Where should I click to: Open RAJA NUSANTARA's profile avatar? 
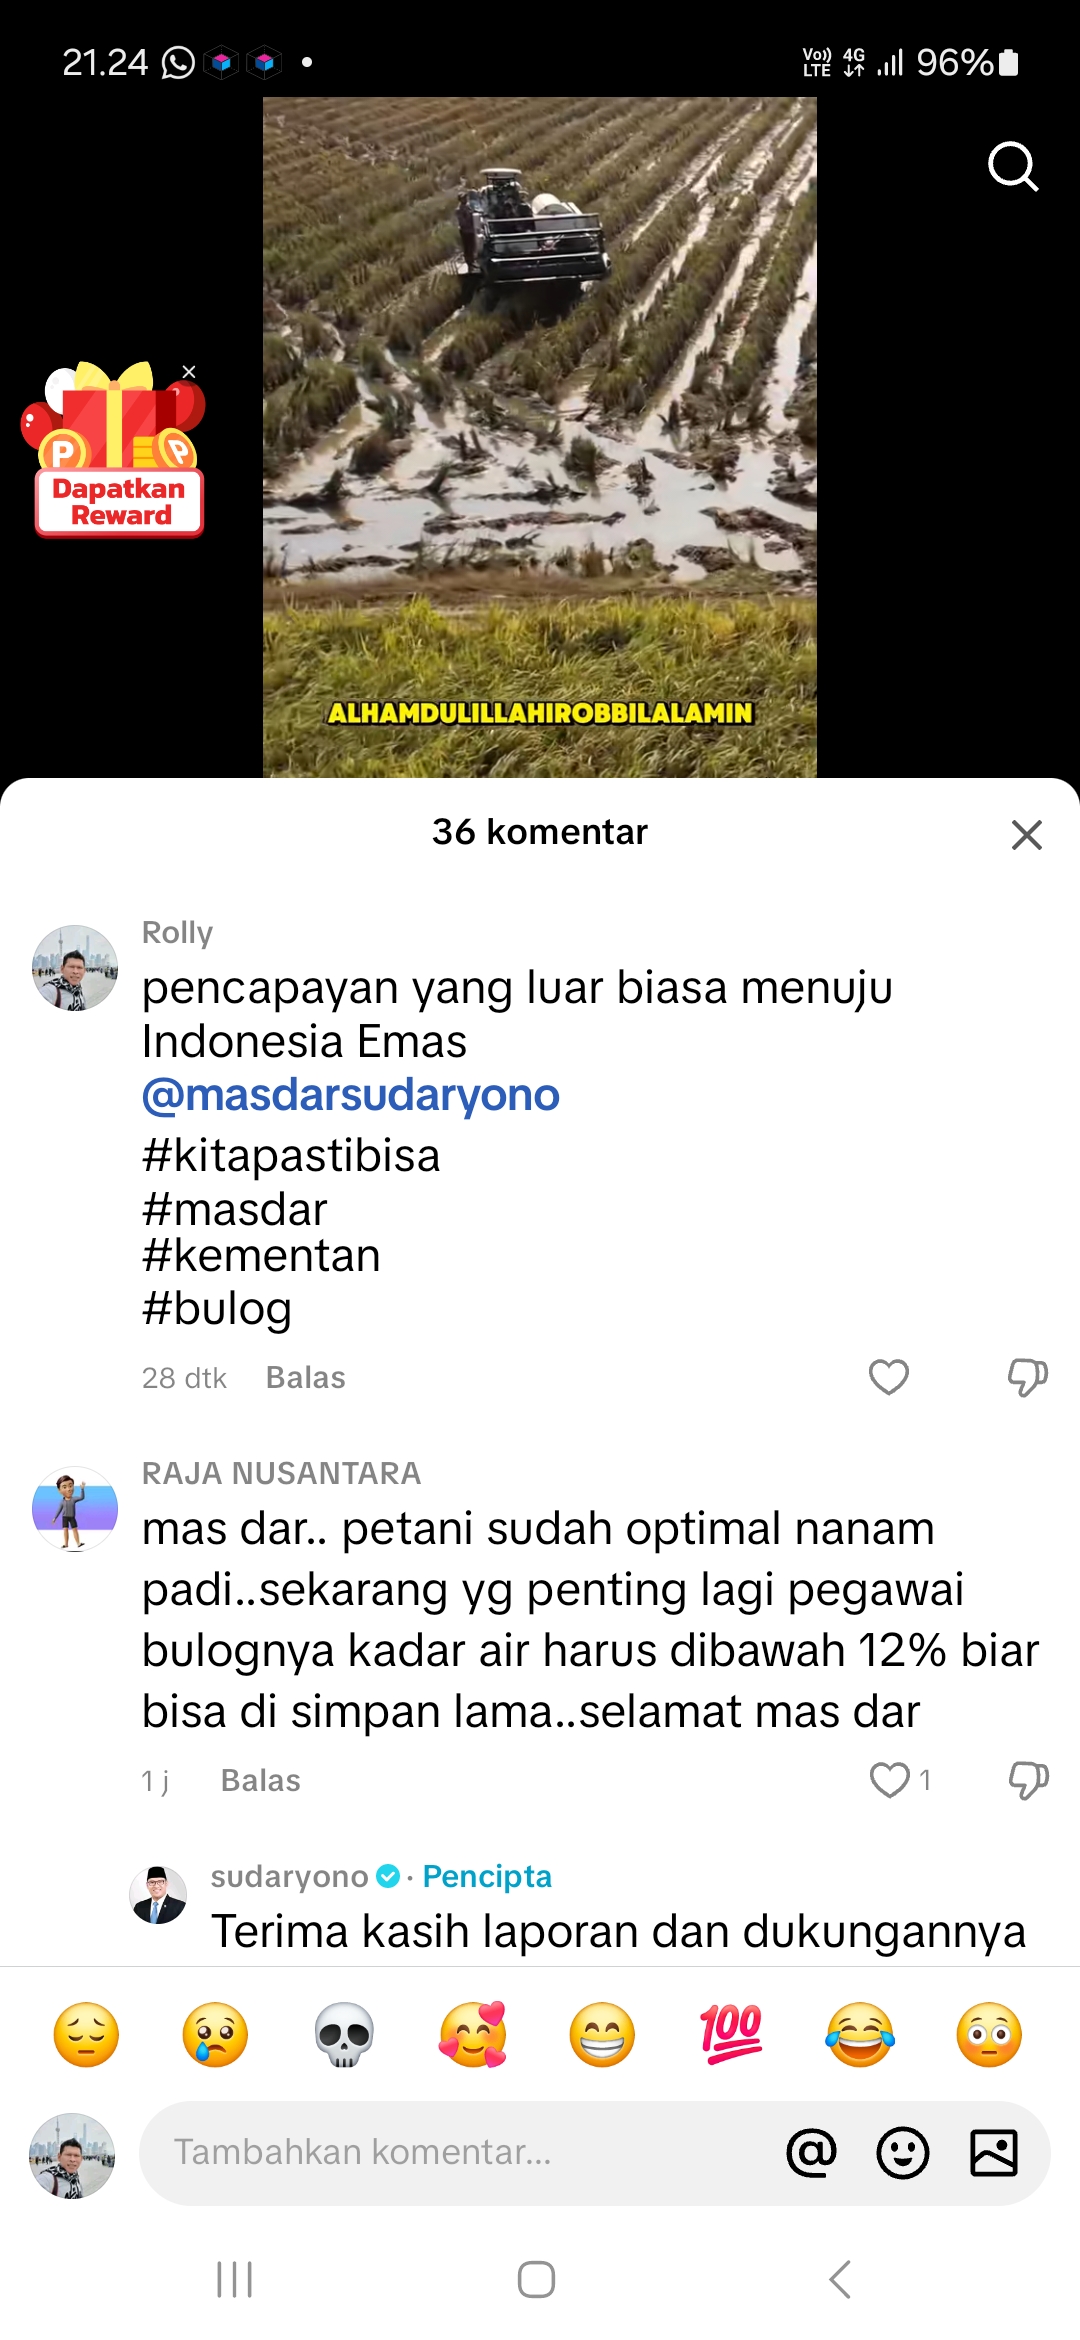(75, 1509)
